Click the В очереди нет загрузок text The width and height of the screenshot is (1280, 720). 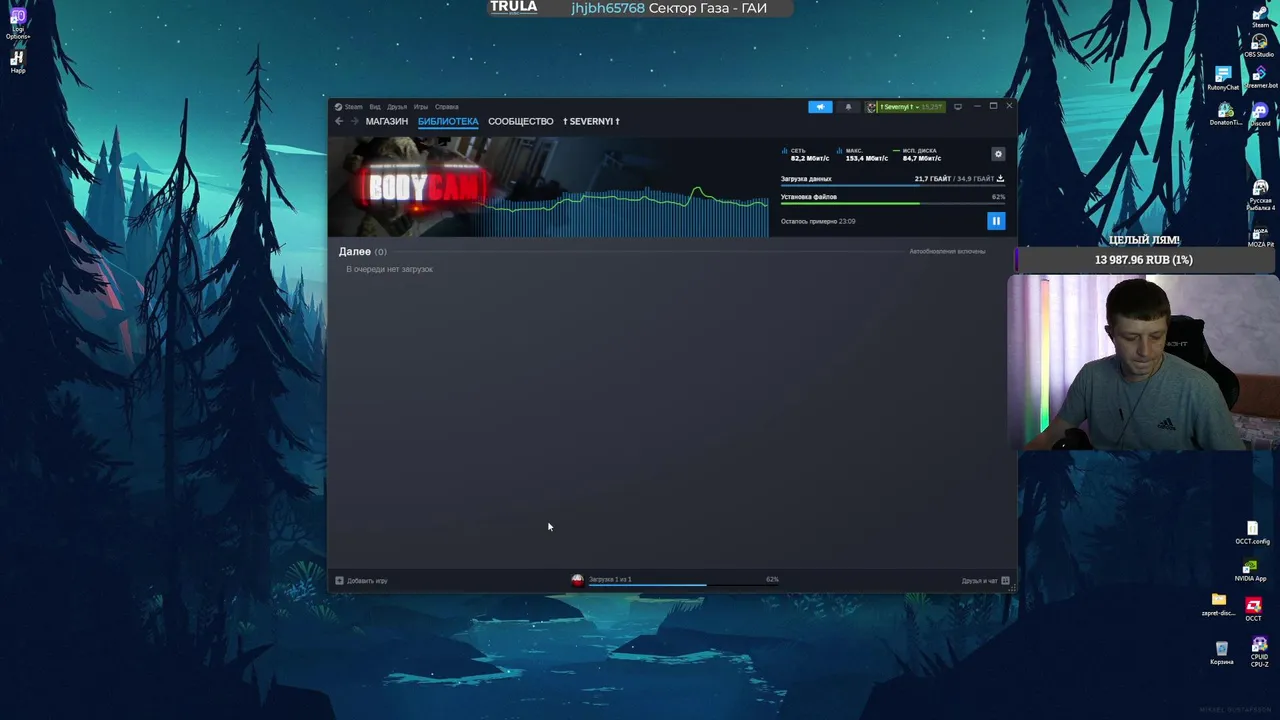[389, 269]
